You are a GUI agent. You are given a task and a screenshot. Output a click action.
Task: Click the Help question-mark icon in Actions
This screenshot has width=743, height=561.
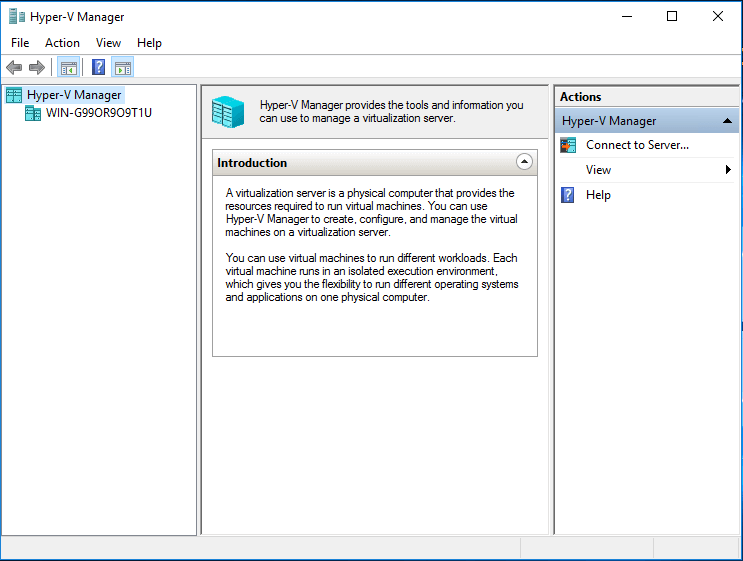pyautogui.click(x=568, y=195)
